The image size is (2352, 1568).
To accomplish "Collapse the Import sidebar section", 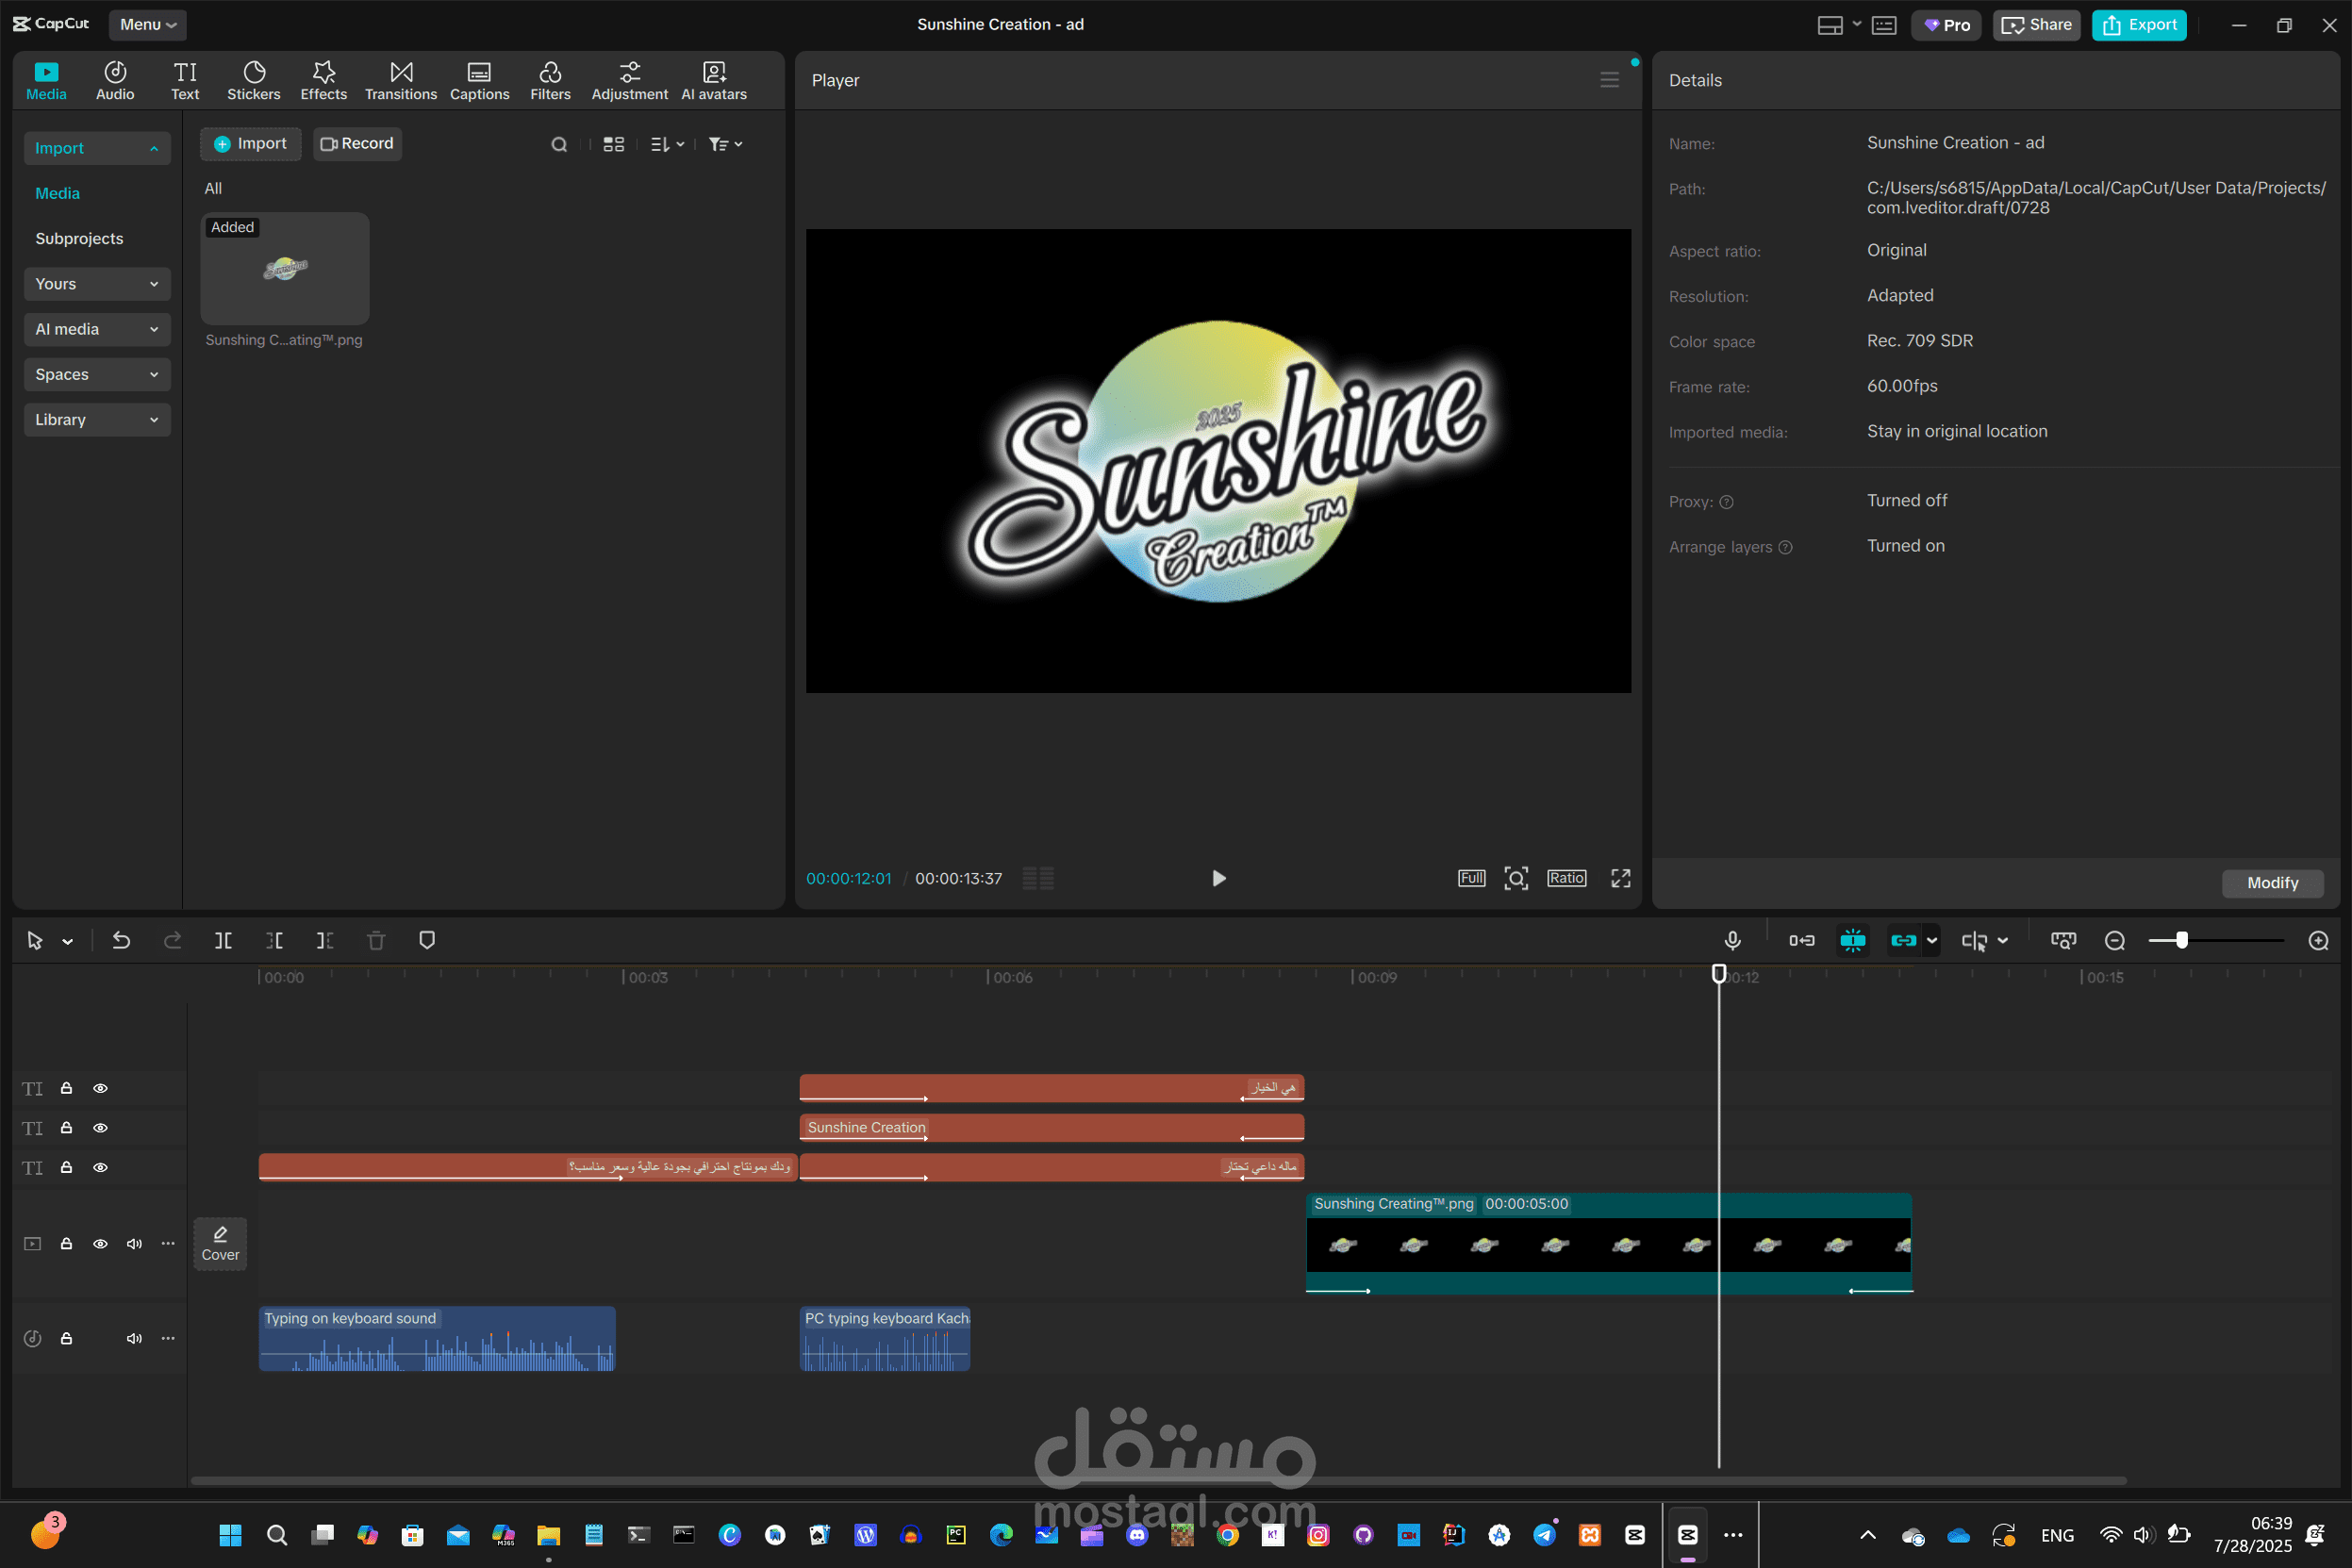I will [97, 148].
